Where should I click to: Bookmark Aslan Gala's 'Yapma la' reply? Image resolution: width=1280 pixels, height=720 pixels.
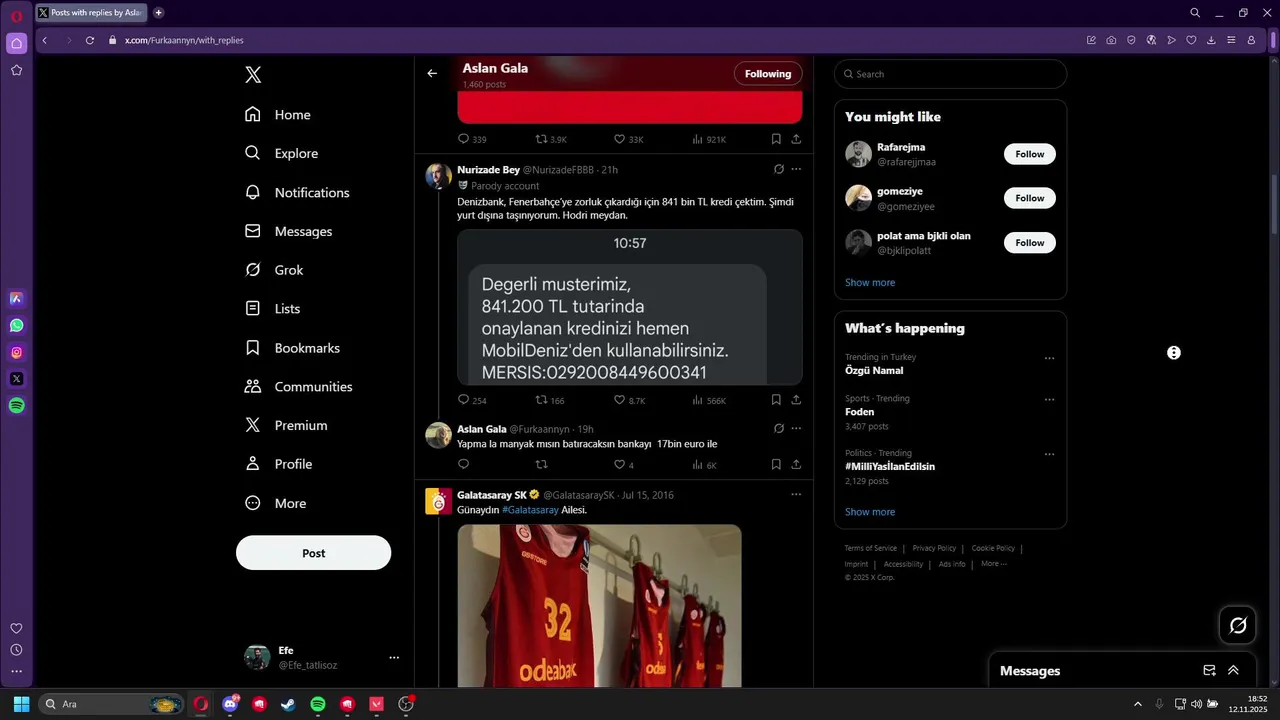click(776, 464)
